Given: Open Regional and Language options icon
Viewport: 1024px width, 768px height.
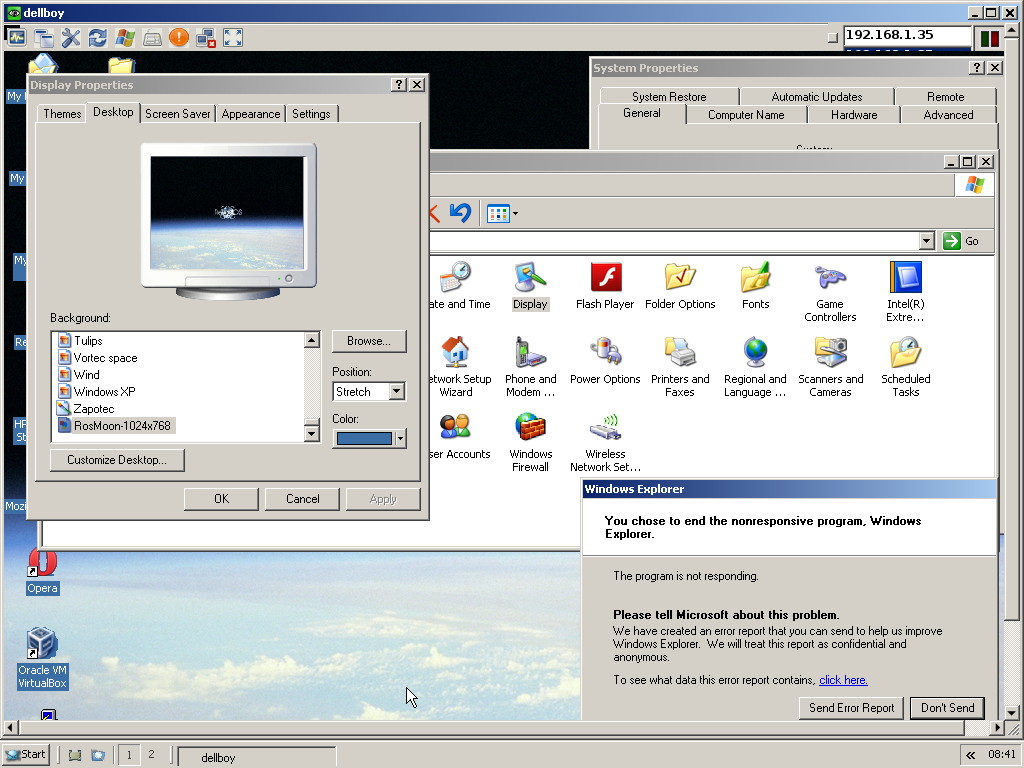Looking at the screenshot, I should [x=755, y=366].
